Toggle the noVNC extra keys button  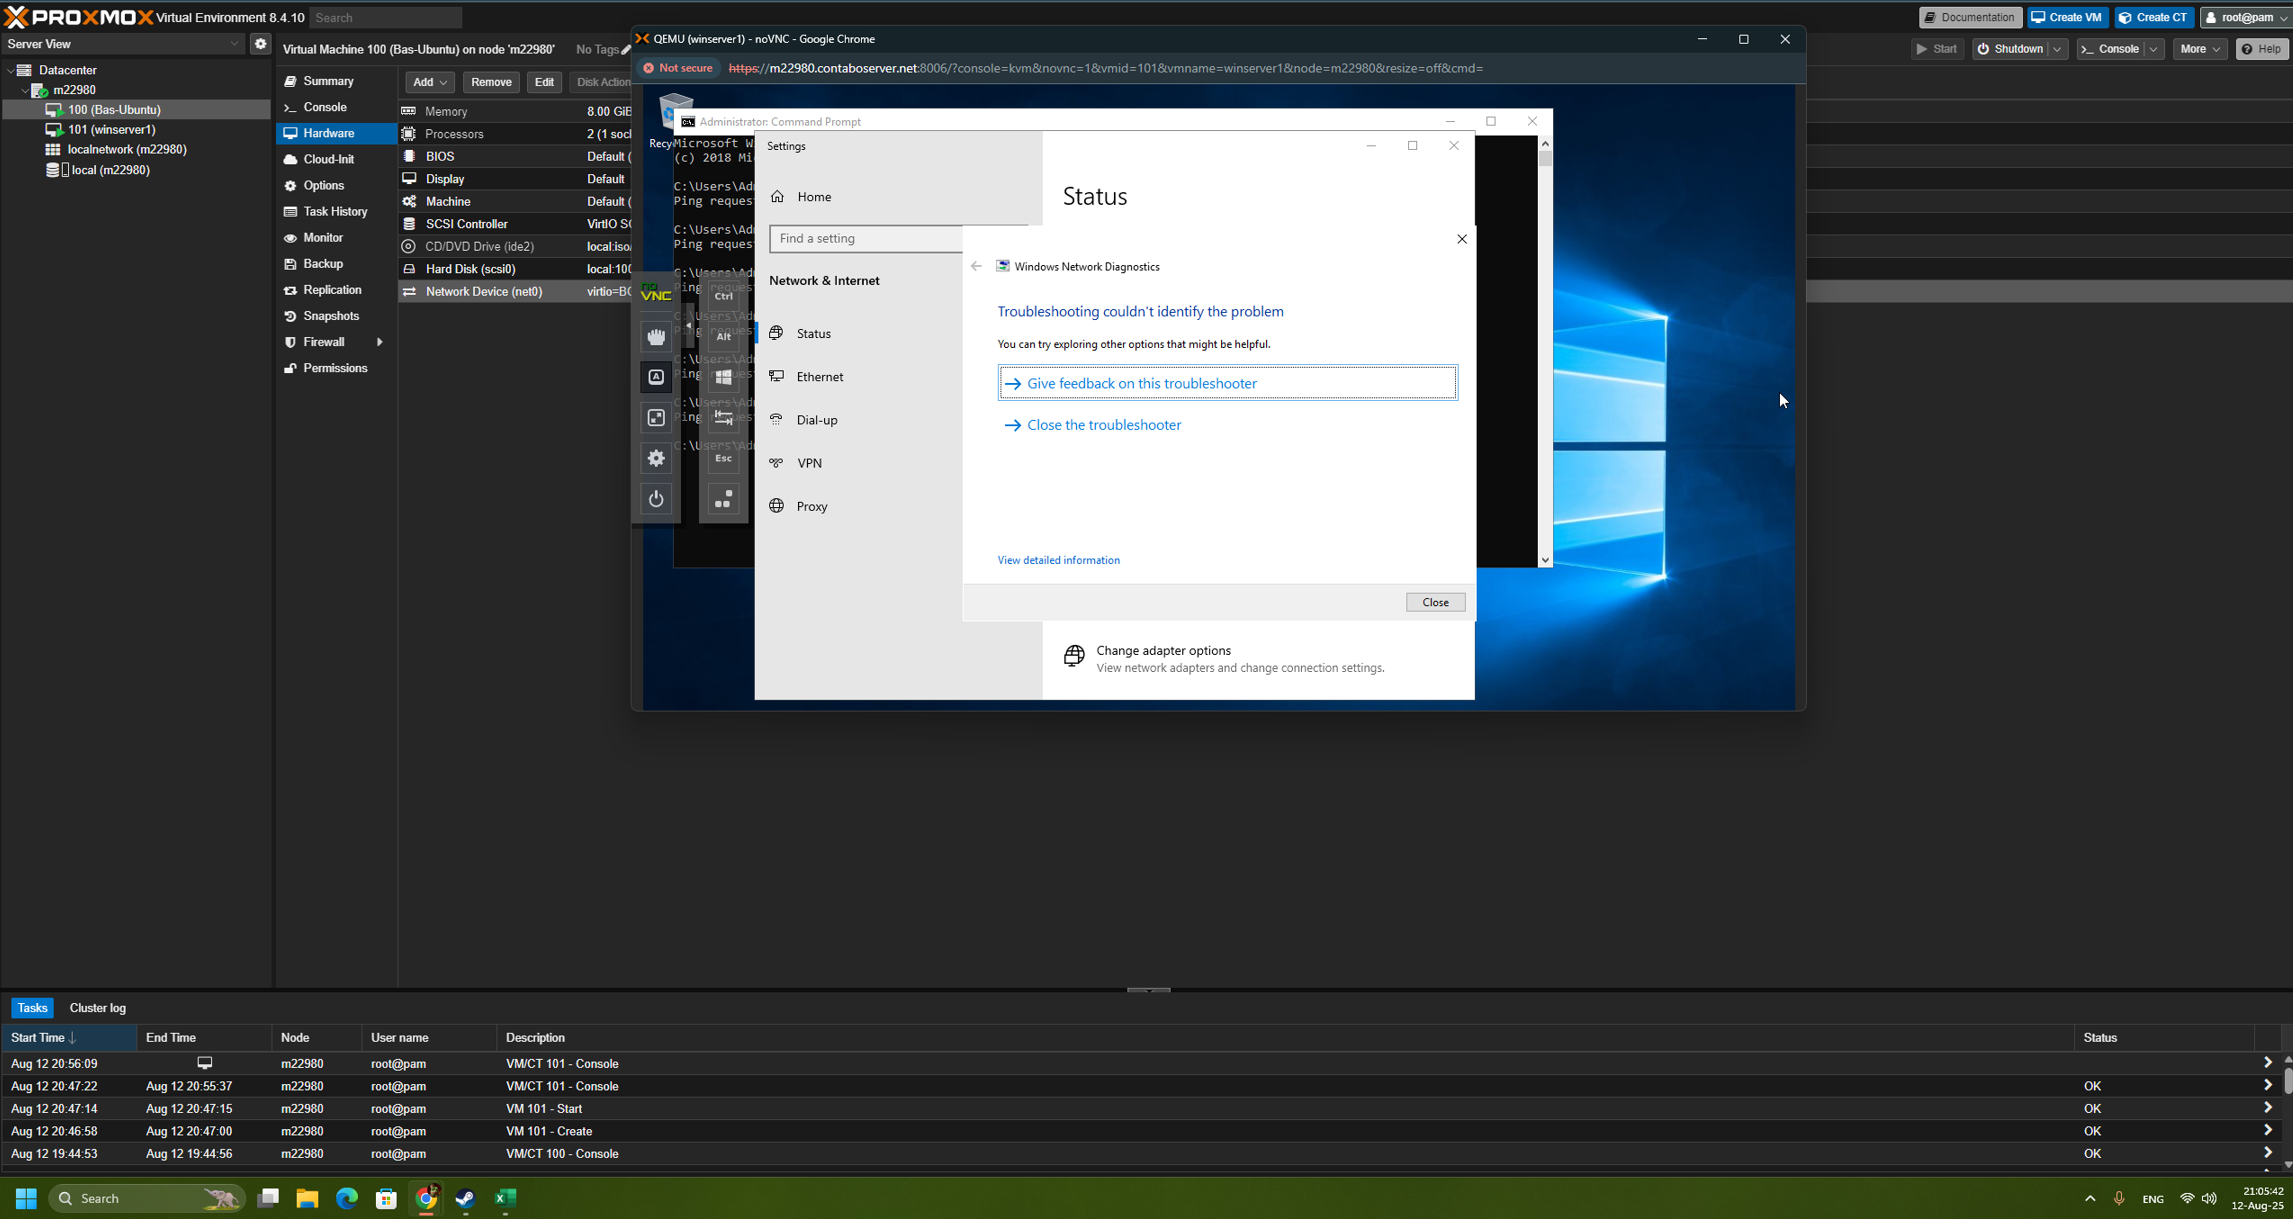[x=656, y=377]
